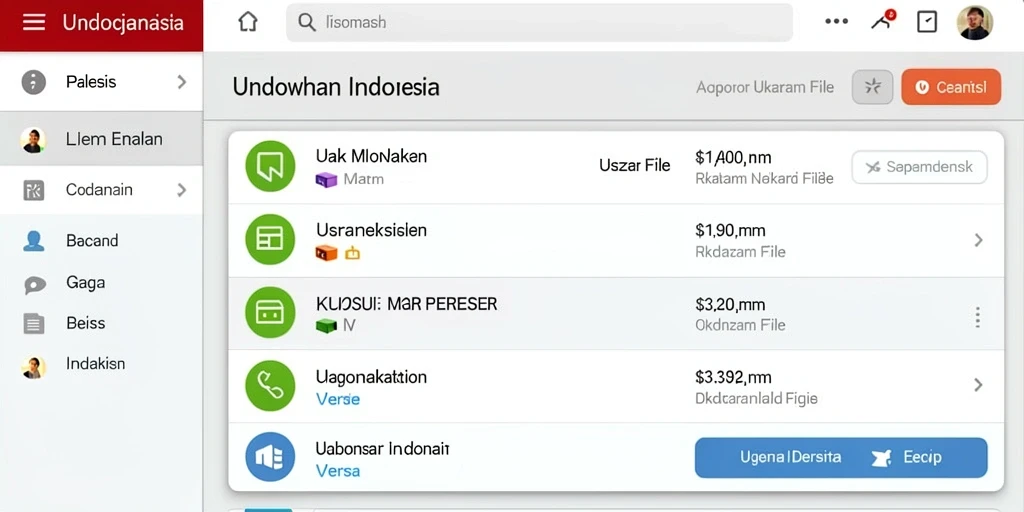Click the orange box icon under Usraneksislen
This screenshot has width=1024, height=512.
tap(326, 253)
